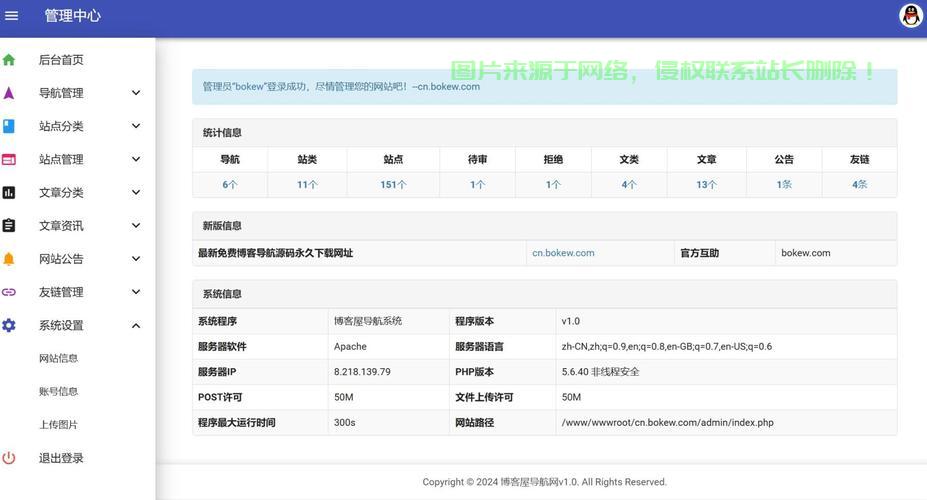Click the system settings gear icon
The image size is (927, 500).
pyautogui.click(x=9, y=325)
